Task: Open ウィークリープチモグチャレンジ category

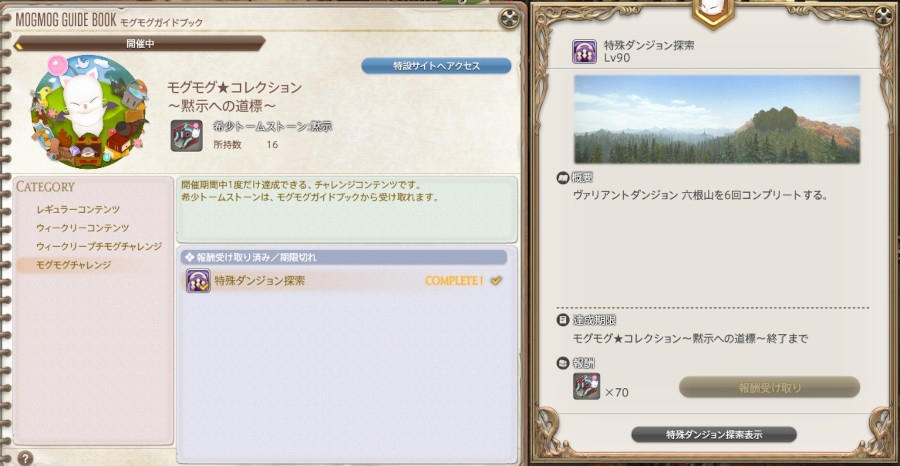Action: coord(99,246)
